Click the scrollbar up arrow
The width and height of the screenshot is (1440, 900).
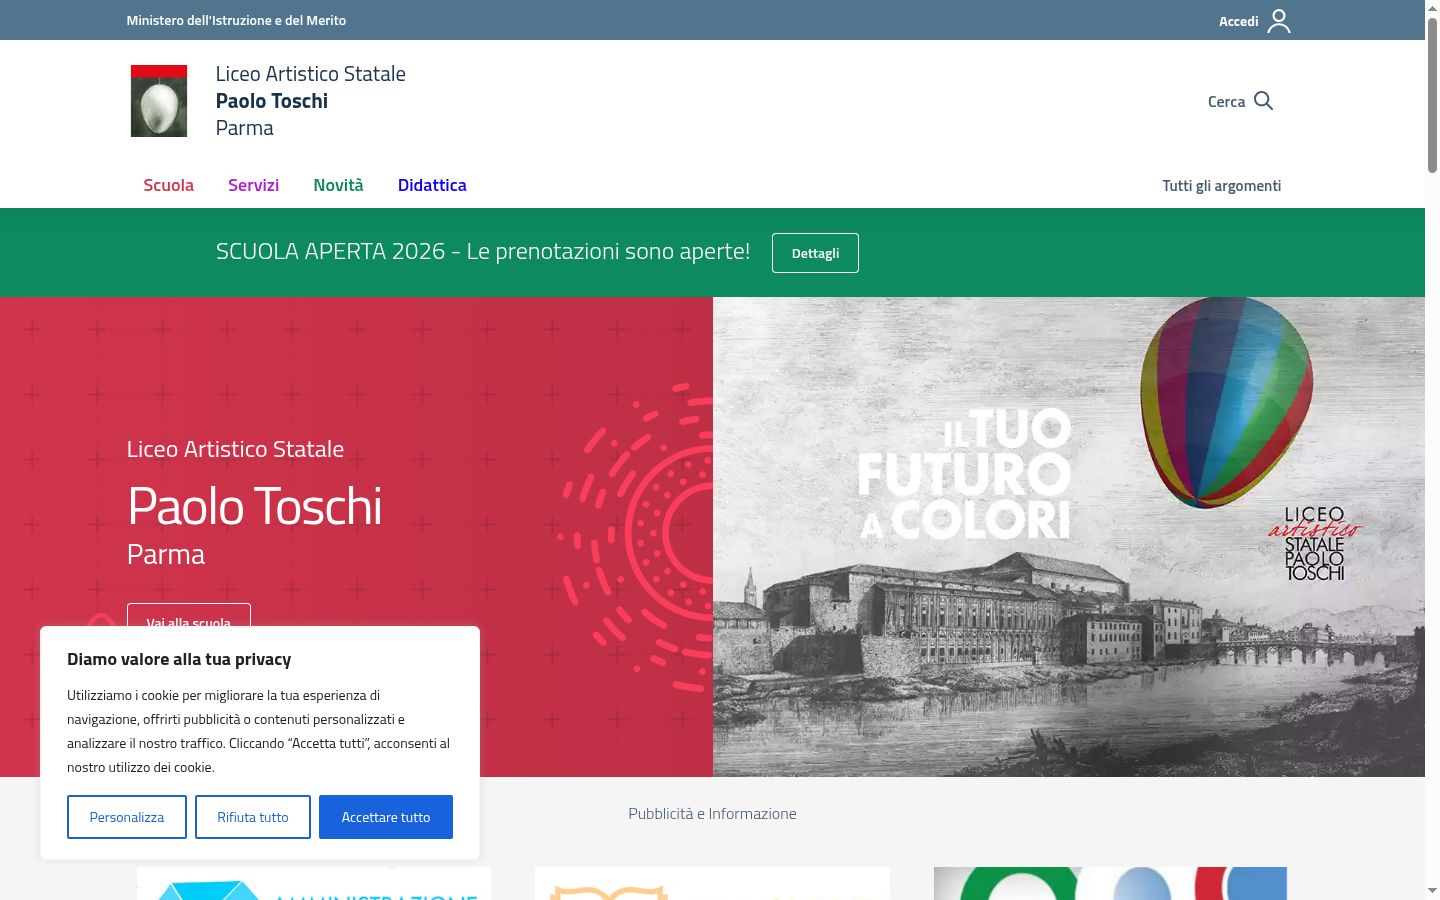(1432, 8)
